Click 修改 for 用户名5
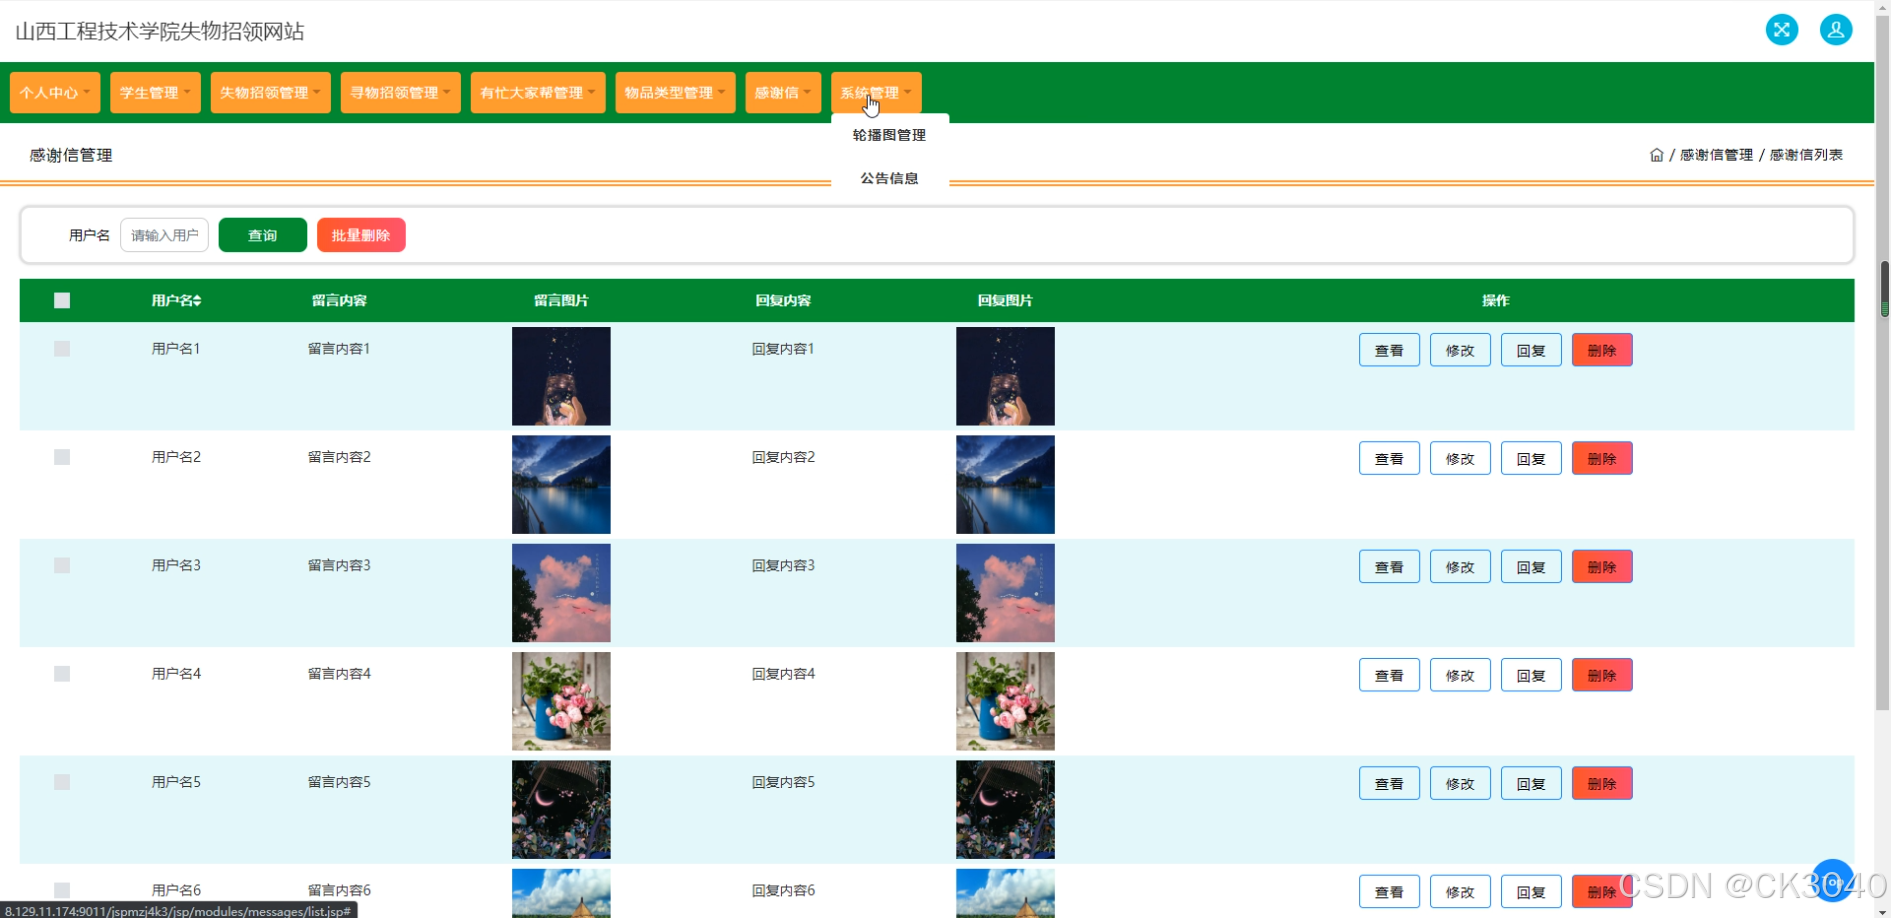1891x918 pixels. [1460, 783]
